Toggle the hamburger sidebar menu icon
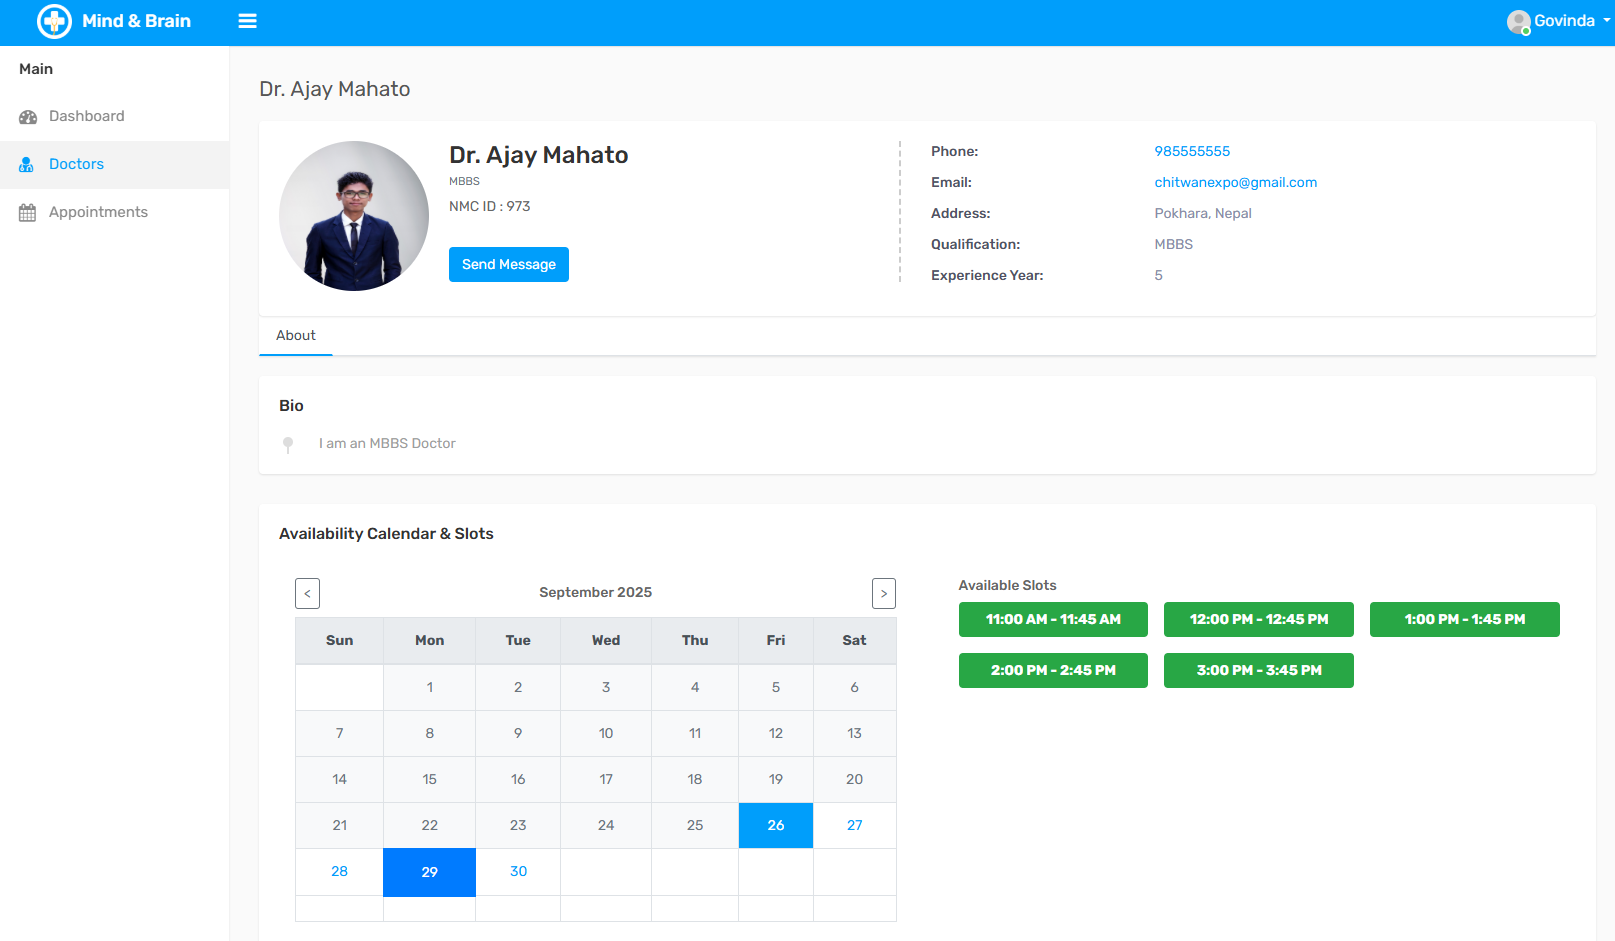 pos(247,21)
